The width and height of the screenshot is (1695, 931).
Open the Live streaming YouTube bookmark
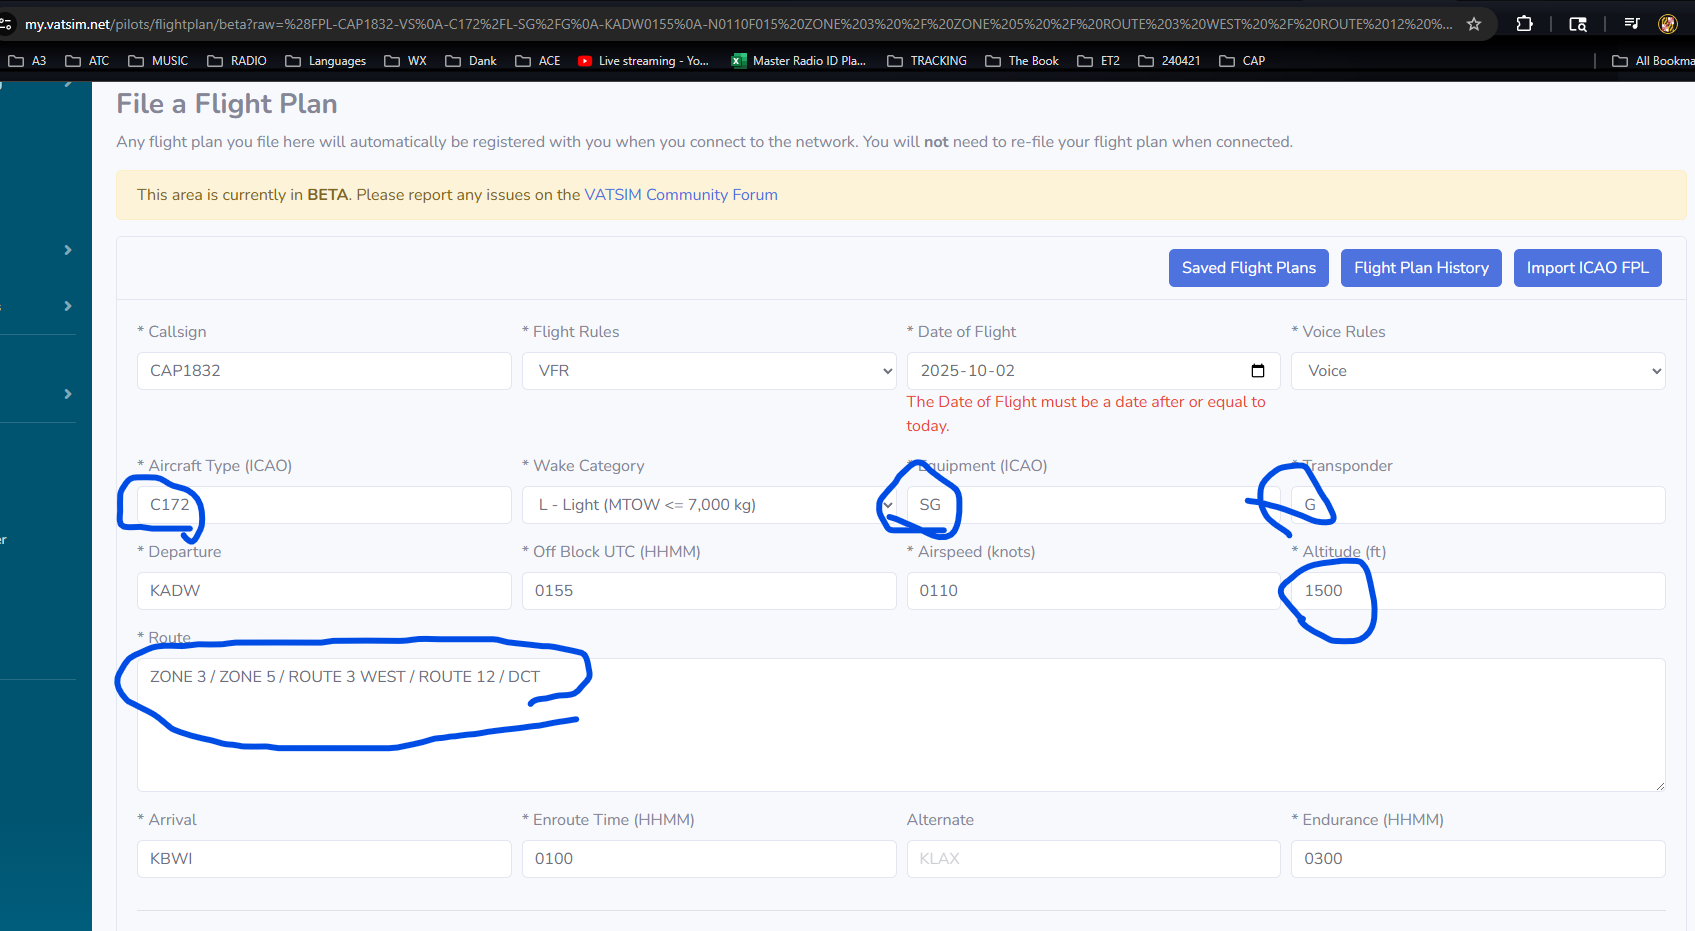643,61
